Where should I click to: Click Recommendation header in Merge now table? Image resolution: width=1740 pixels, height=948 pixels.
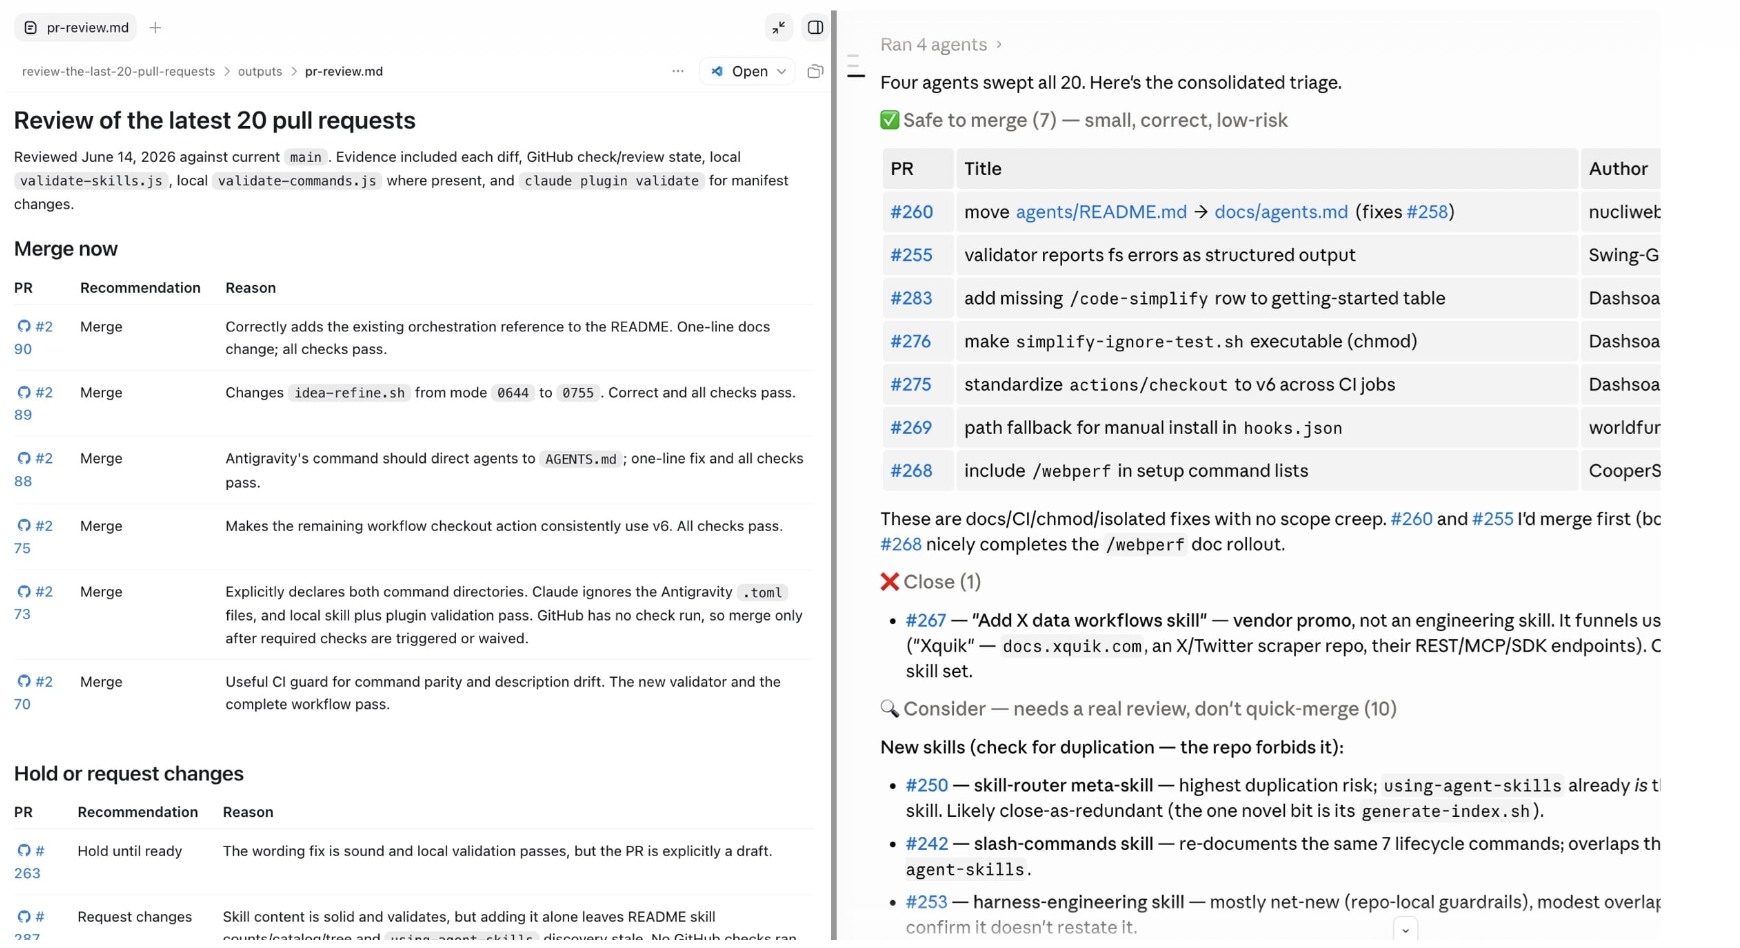click(140, 287)
